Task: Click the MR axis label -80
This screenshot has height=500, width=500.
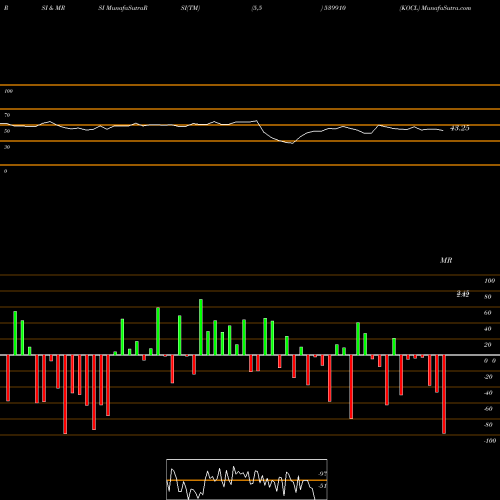Action: point(488,425)
